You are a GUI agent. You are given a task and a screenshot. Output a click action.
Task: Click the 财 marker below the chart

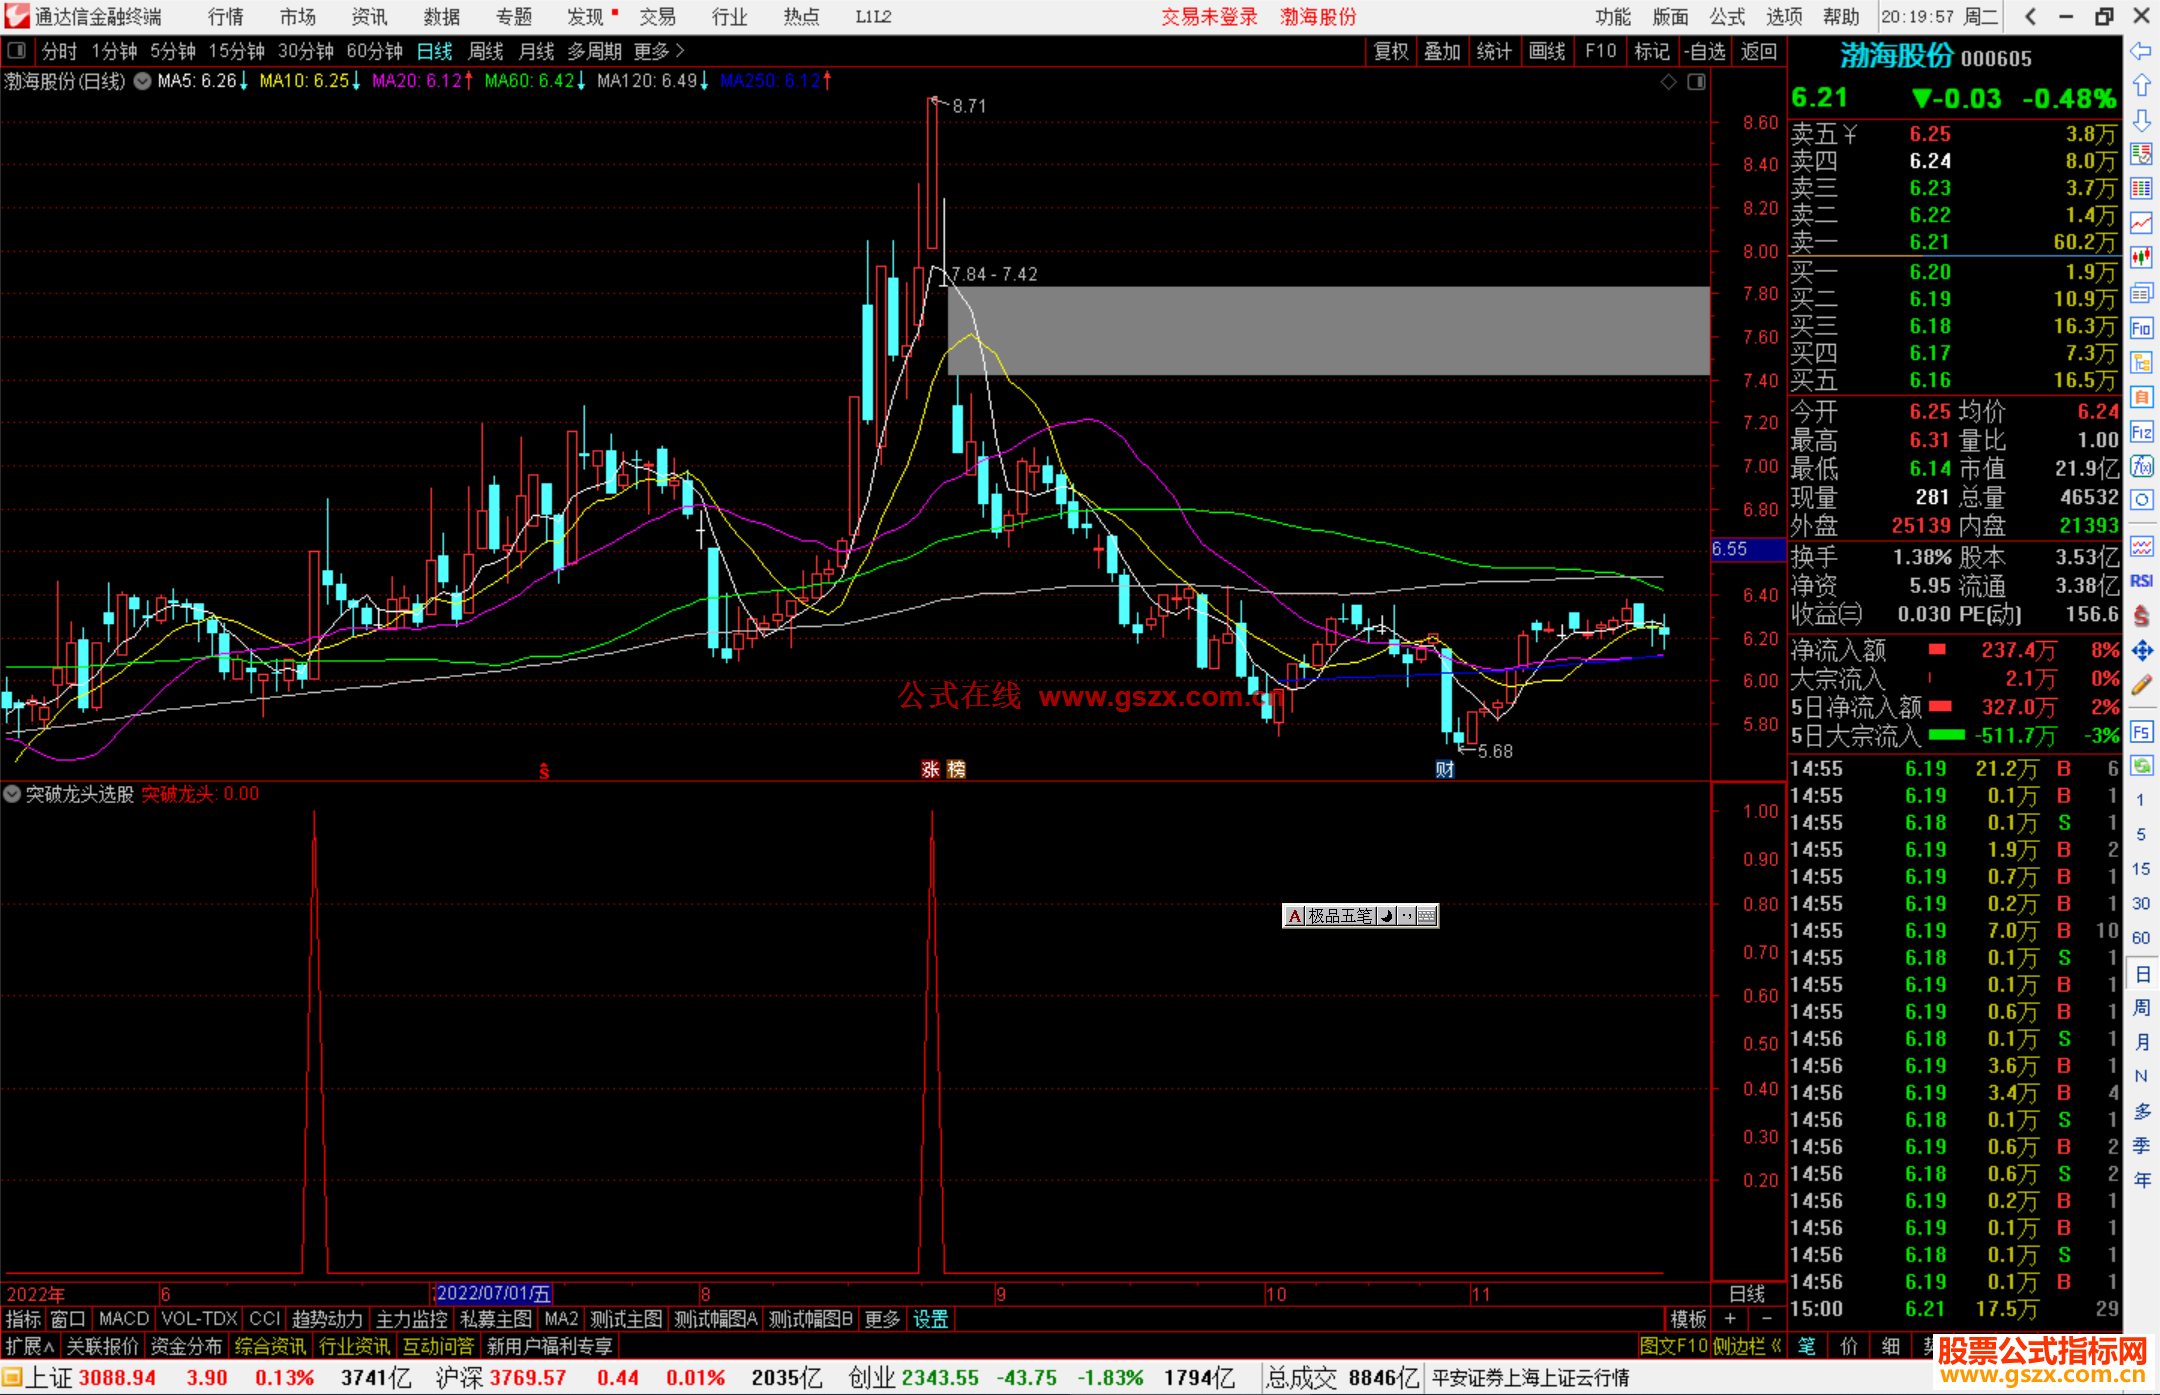1445,769
